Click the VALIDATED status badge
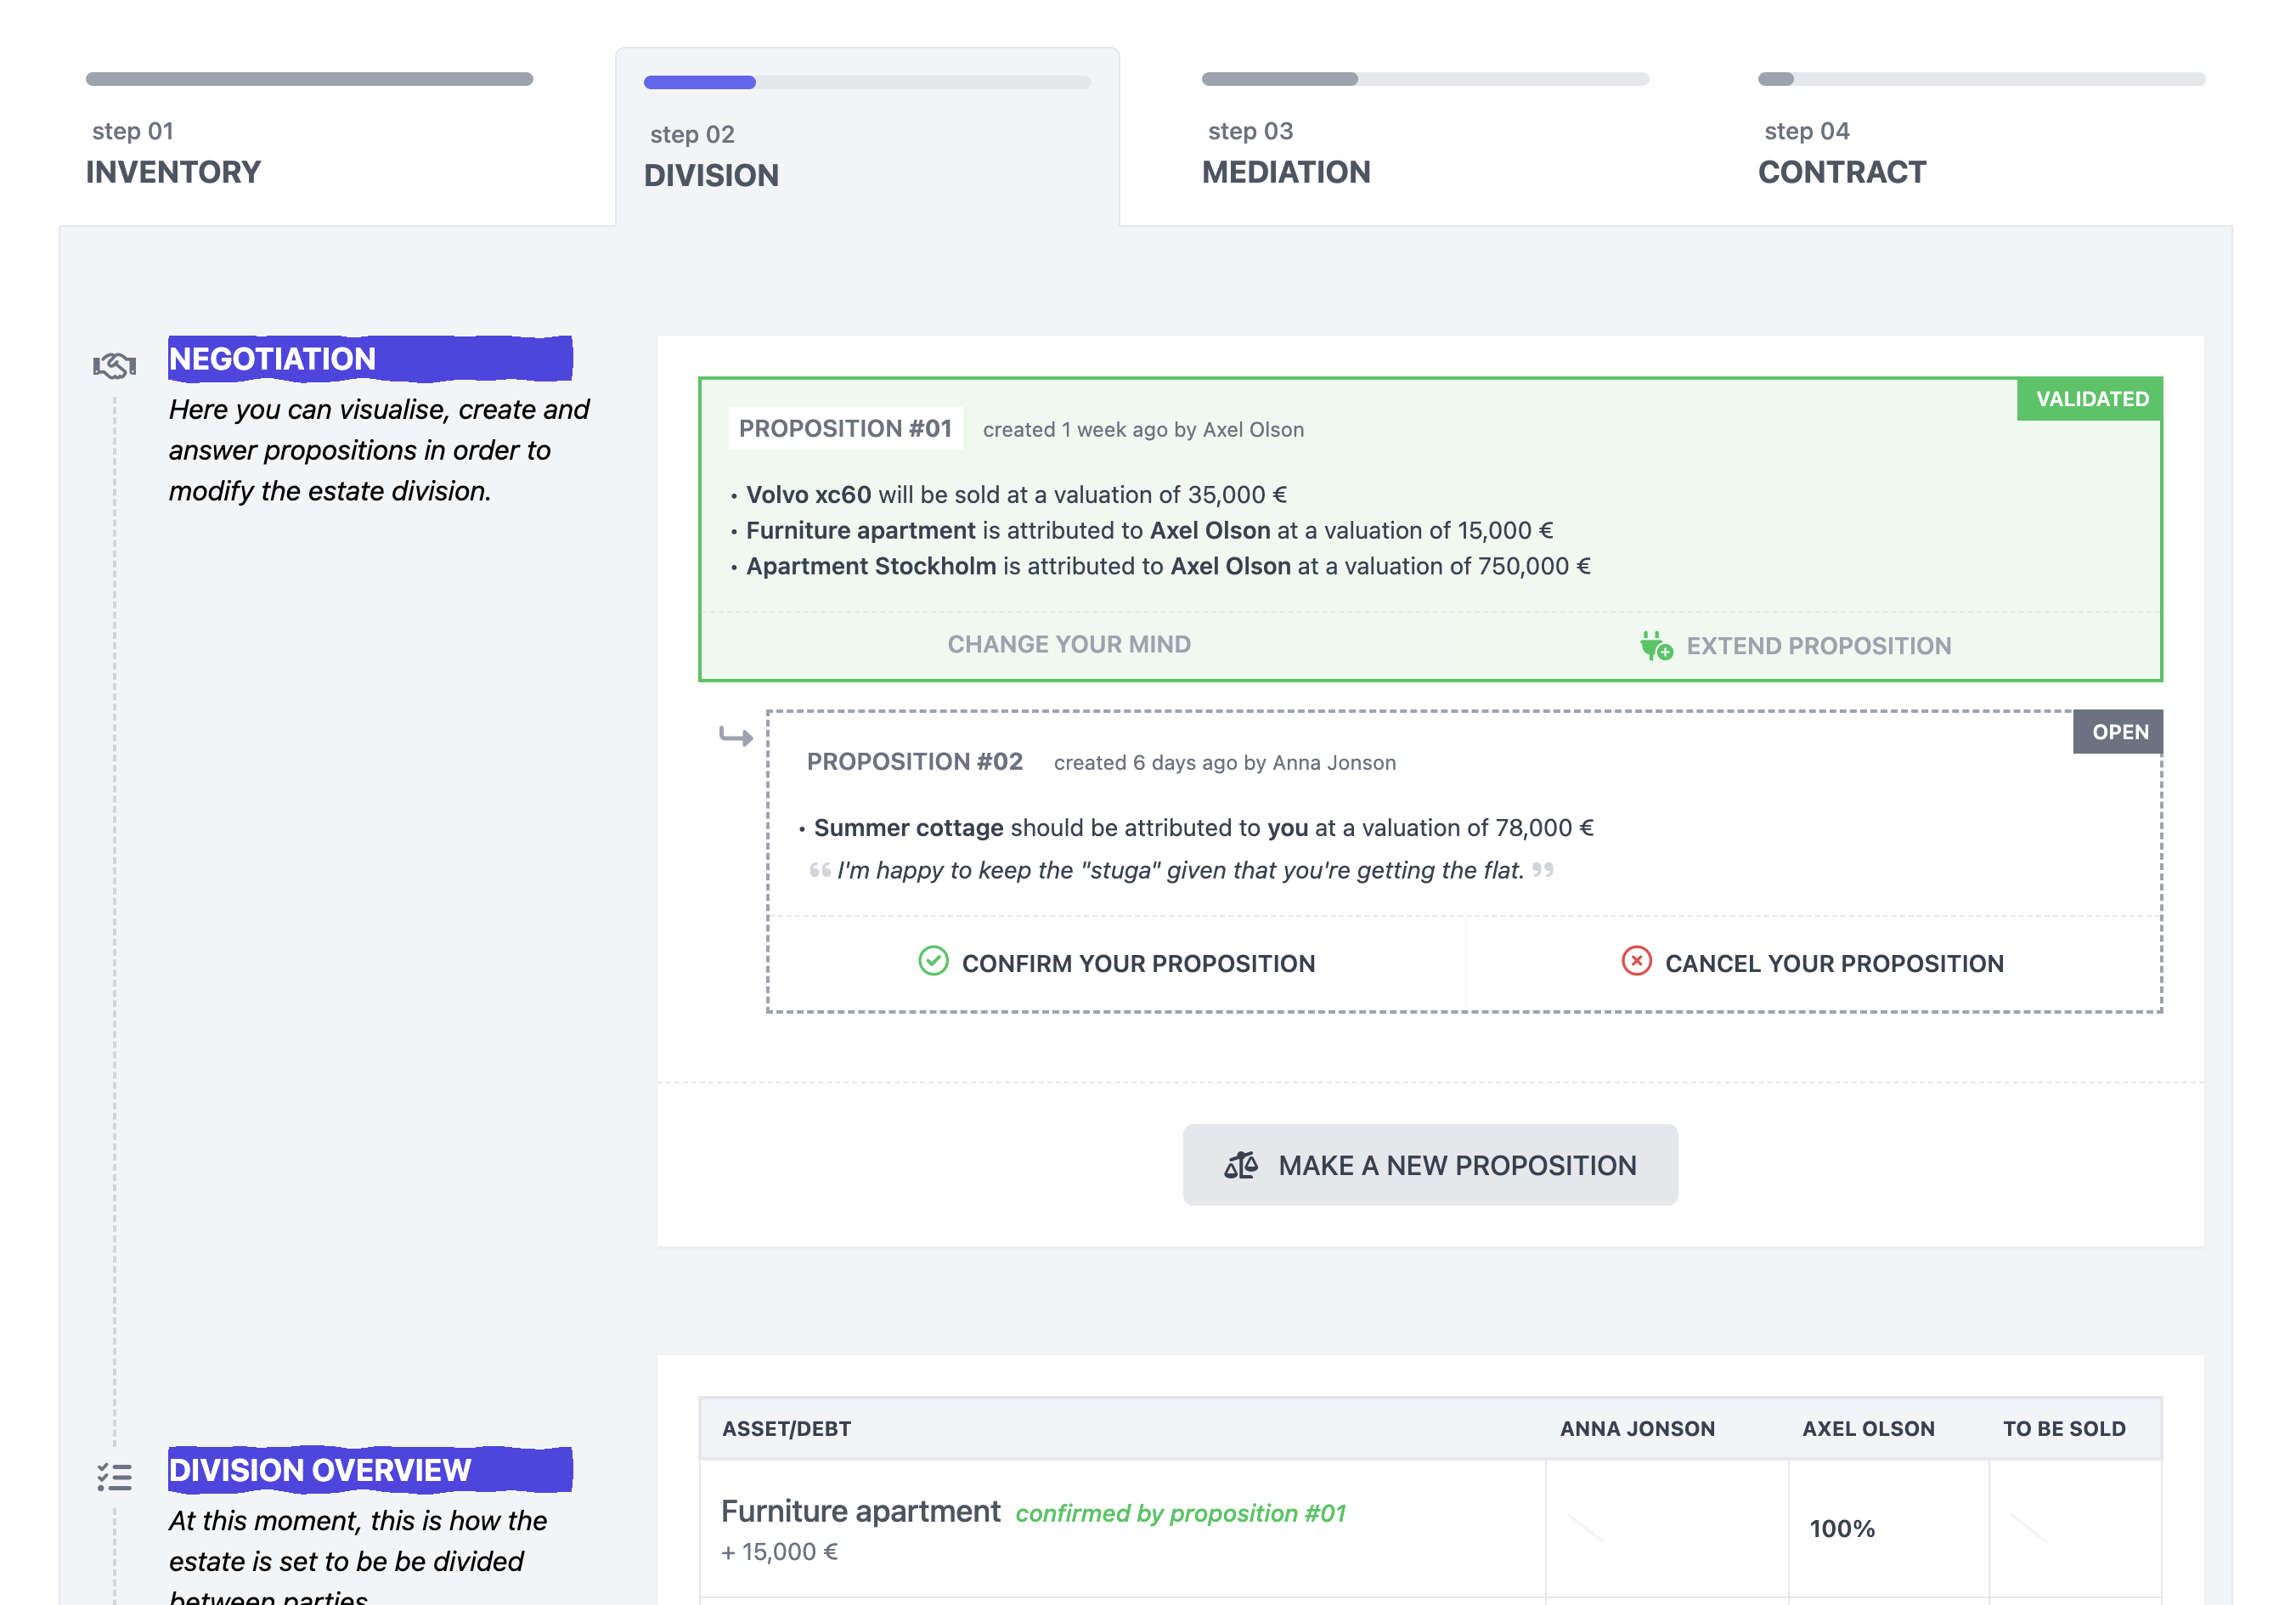 (2091, 399)
